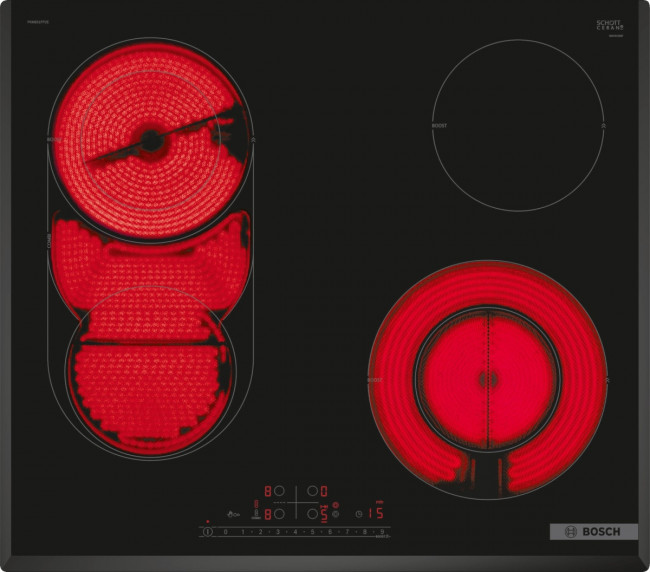Viewport: 650px width, 572px height.
Task: Tap the timer display showing 15
Action: [377, 514]
